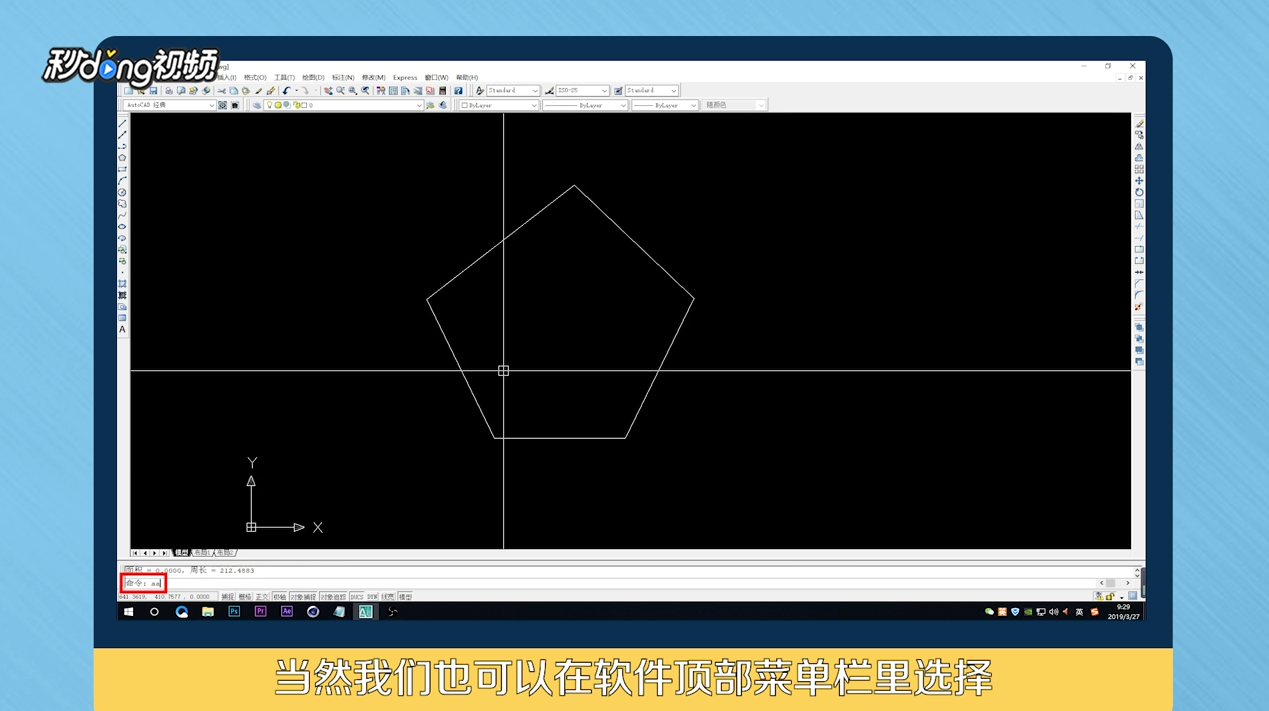Select the Erase tool in modify toolbar
Viewport: 1269px width, 711px height.
coord(1139,123)
